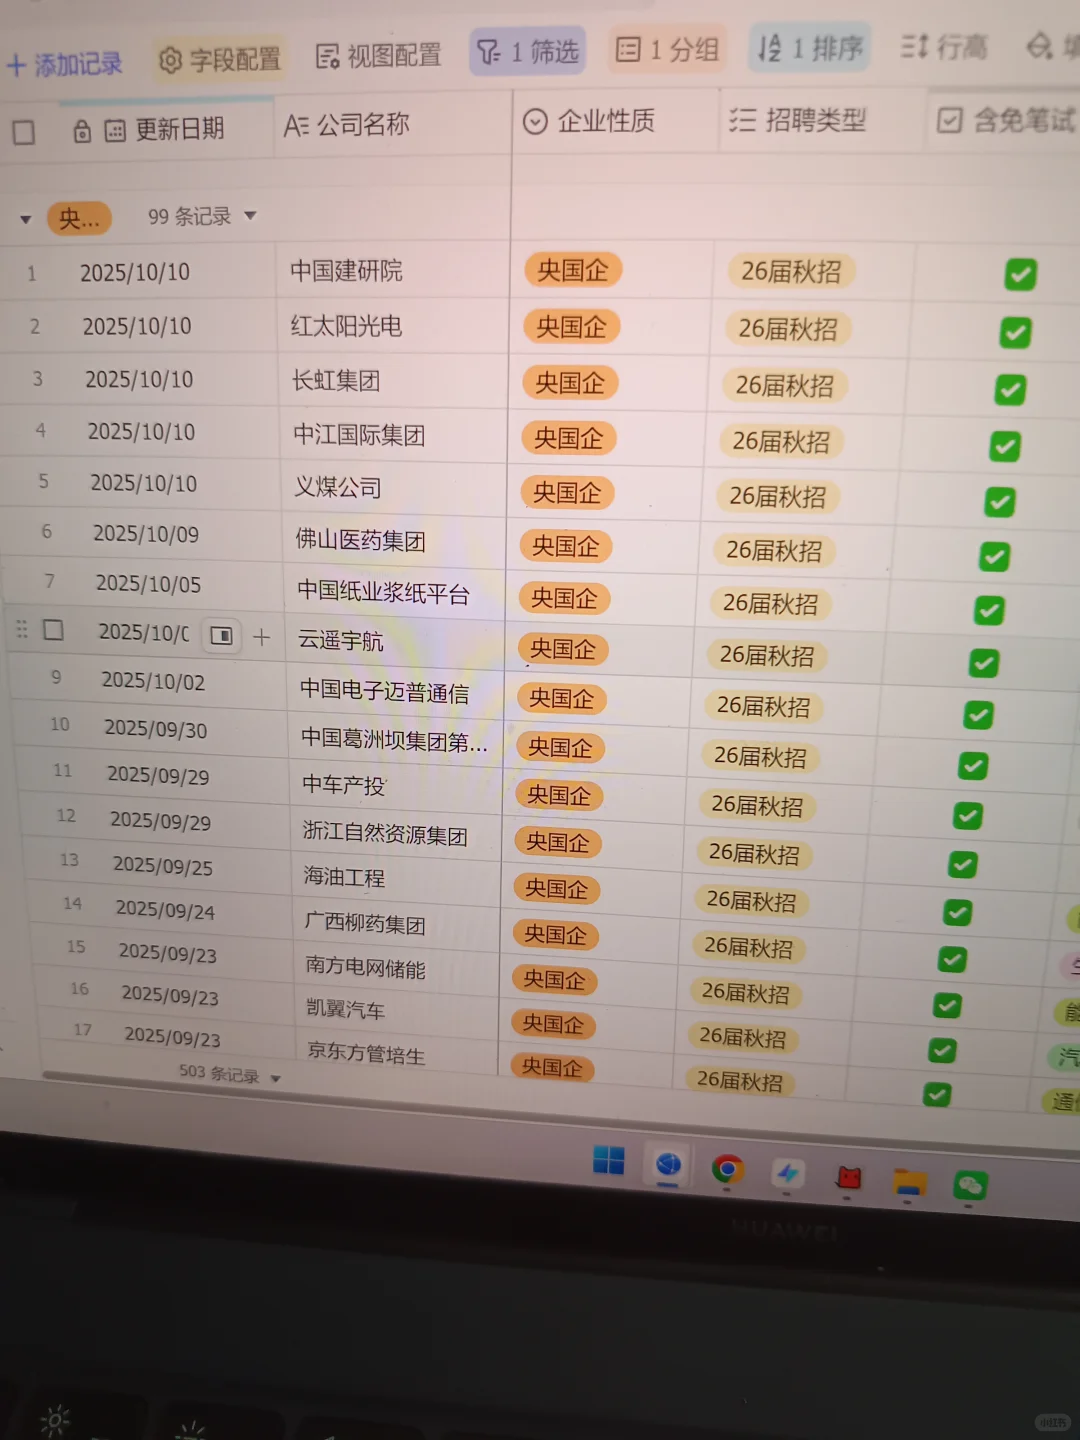Uncheck 含免笔试 for 中国建研院
Viewport: 1080px width, 1440px height.
click(x=1020, y=274)
